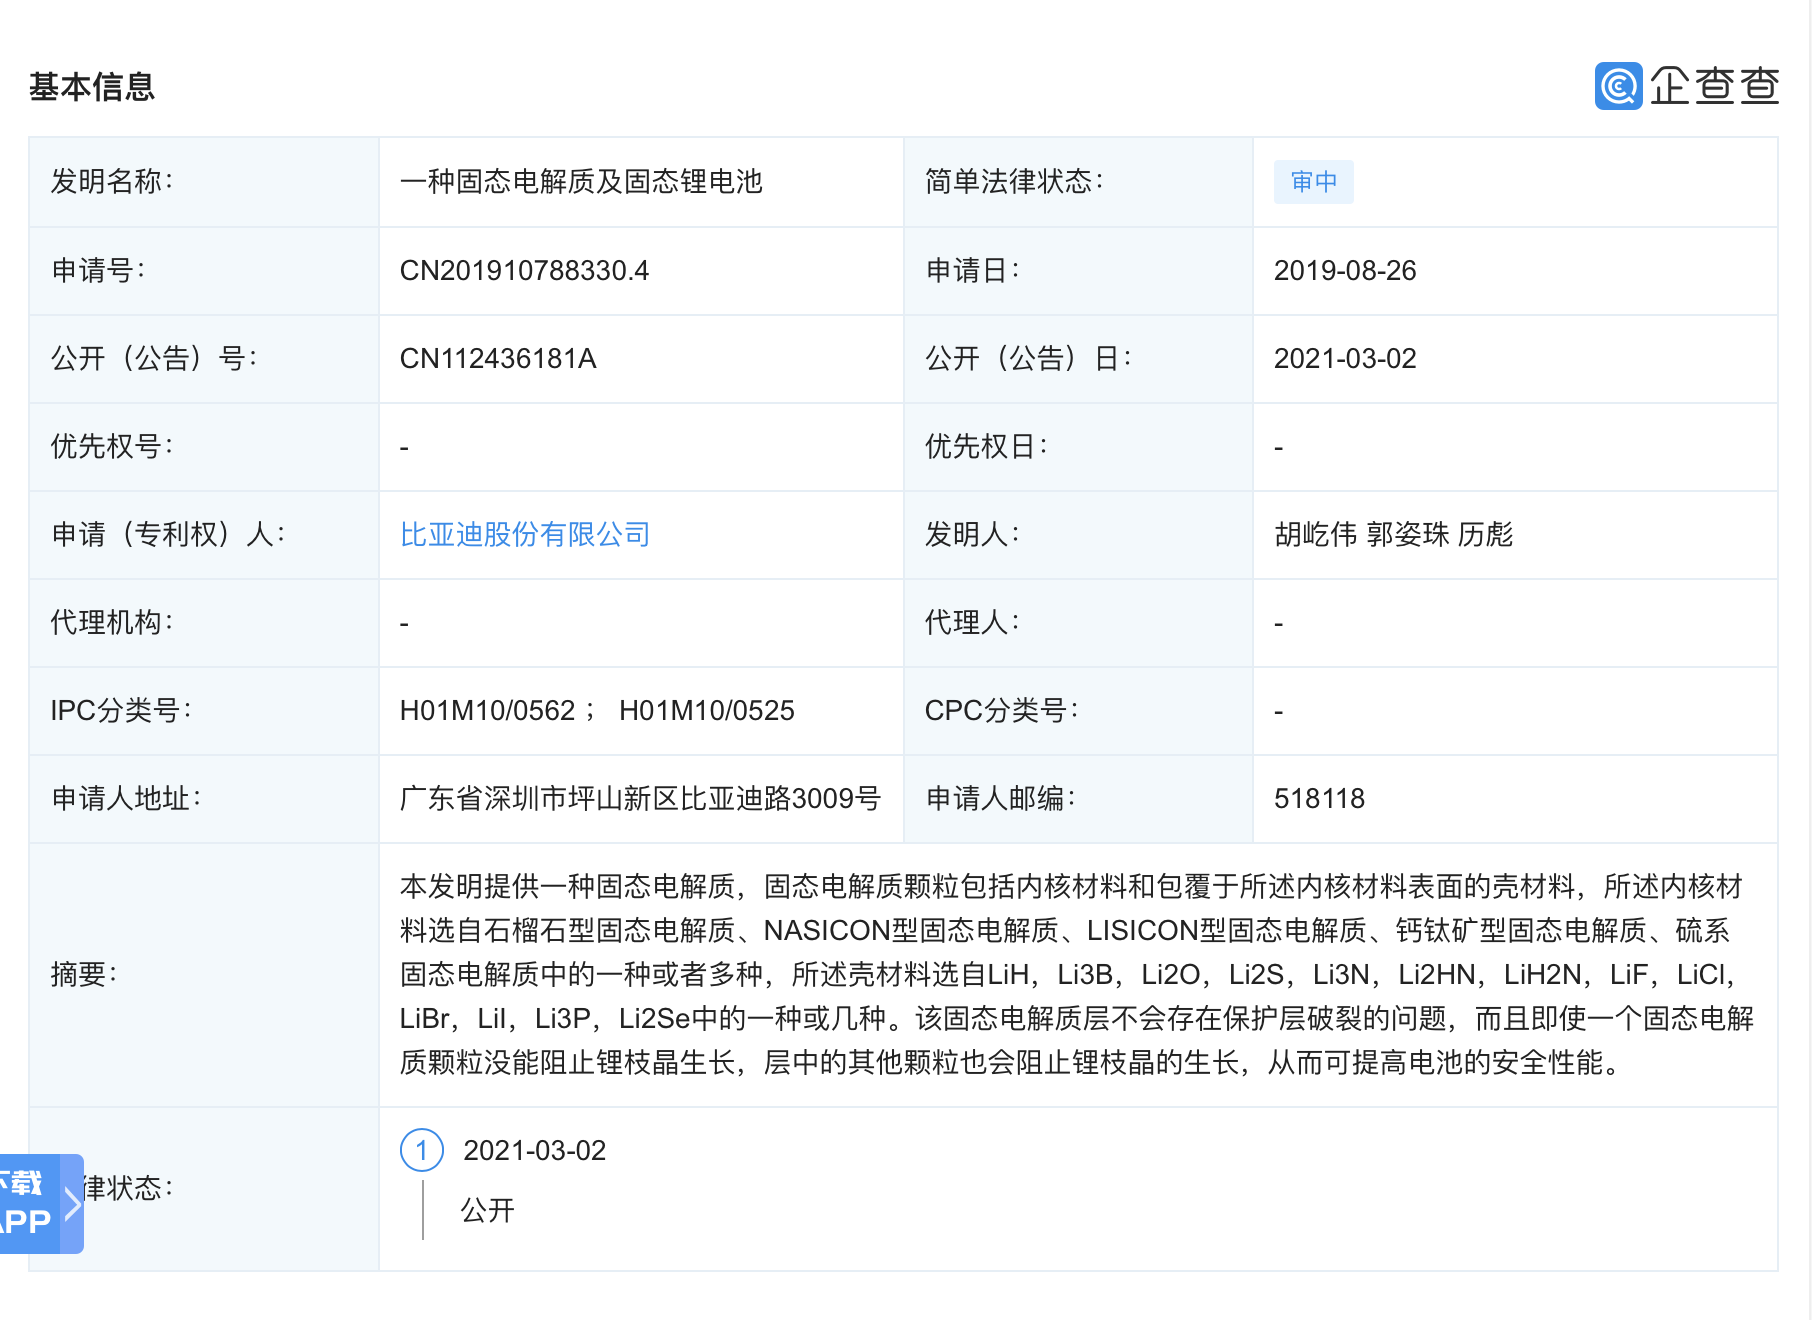
Task: Click inventor name 胡屹伟 in 发明人 field
Action: (1316, 535)
